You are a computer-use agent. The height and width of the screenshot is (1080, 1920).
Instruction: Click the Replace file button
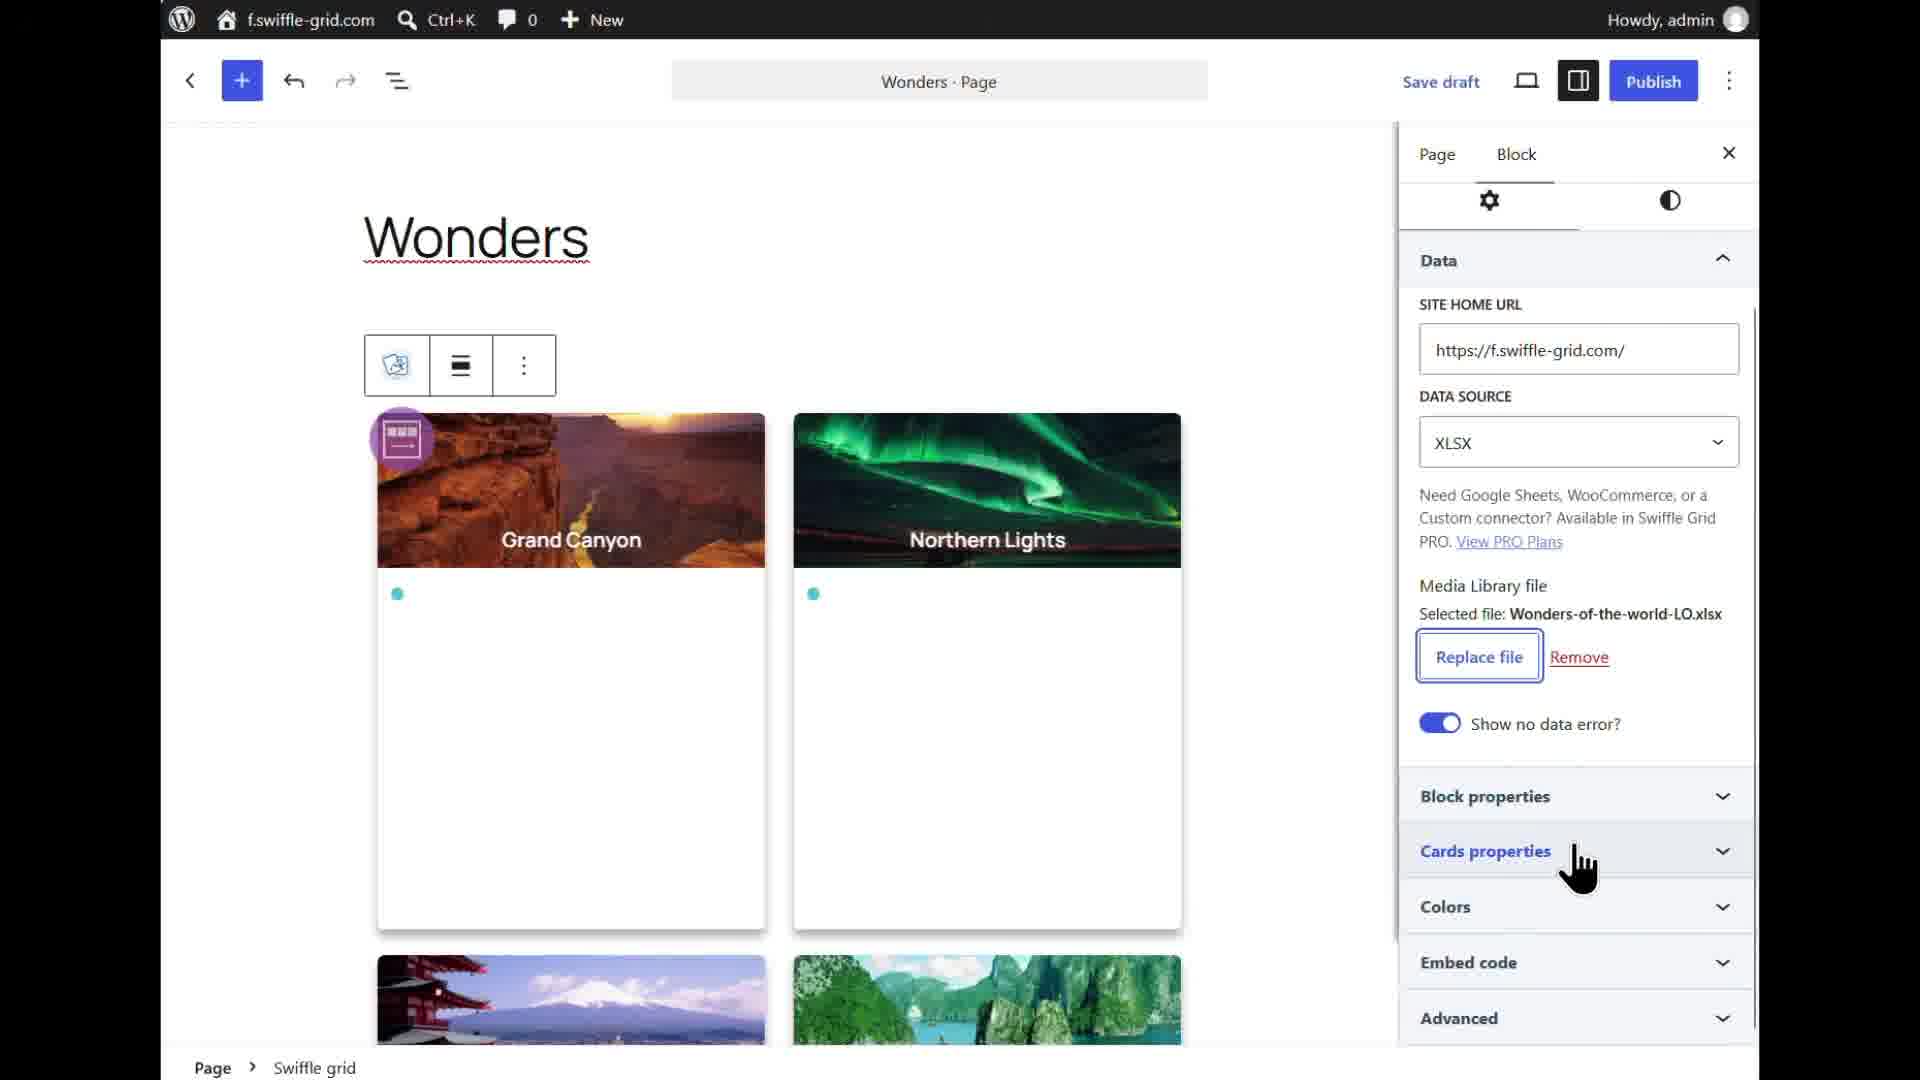pyautogui.click(x=1479, y=657)
